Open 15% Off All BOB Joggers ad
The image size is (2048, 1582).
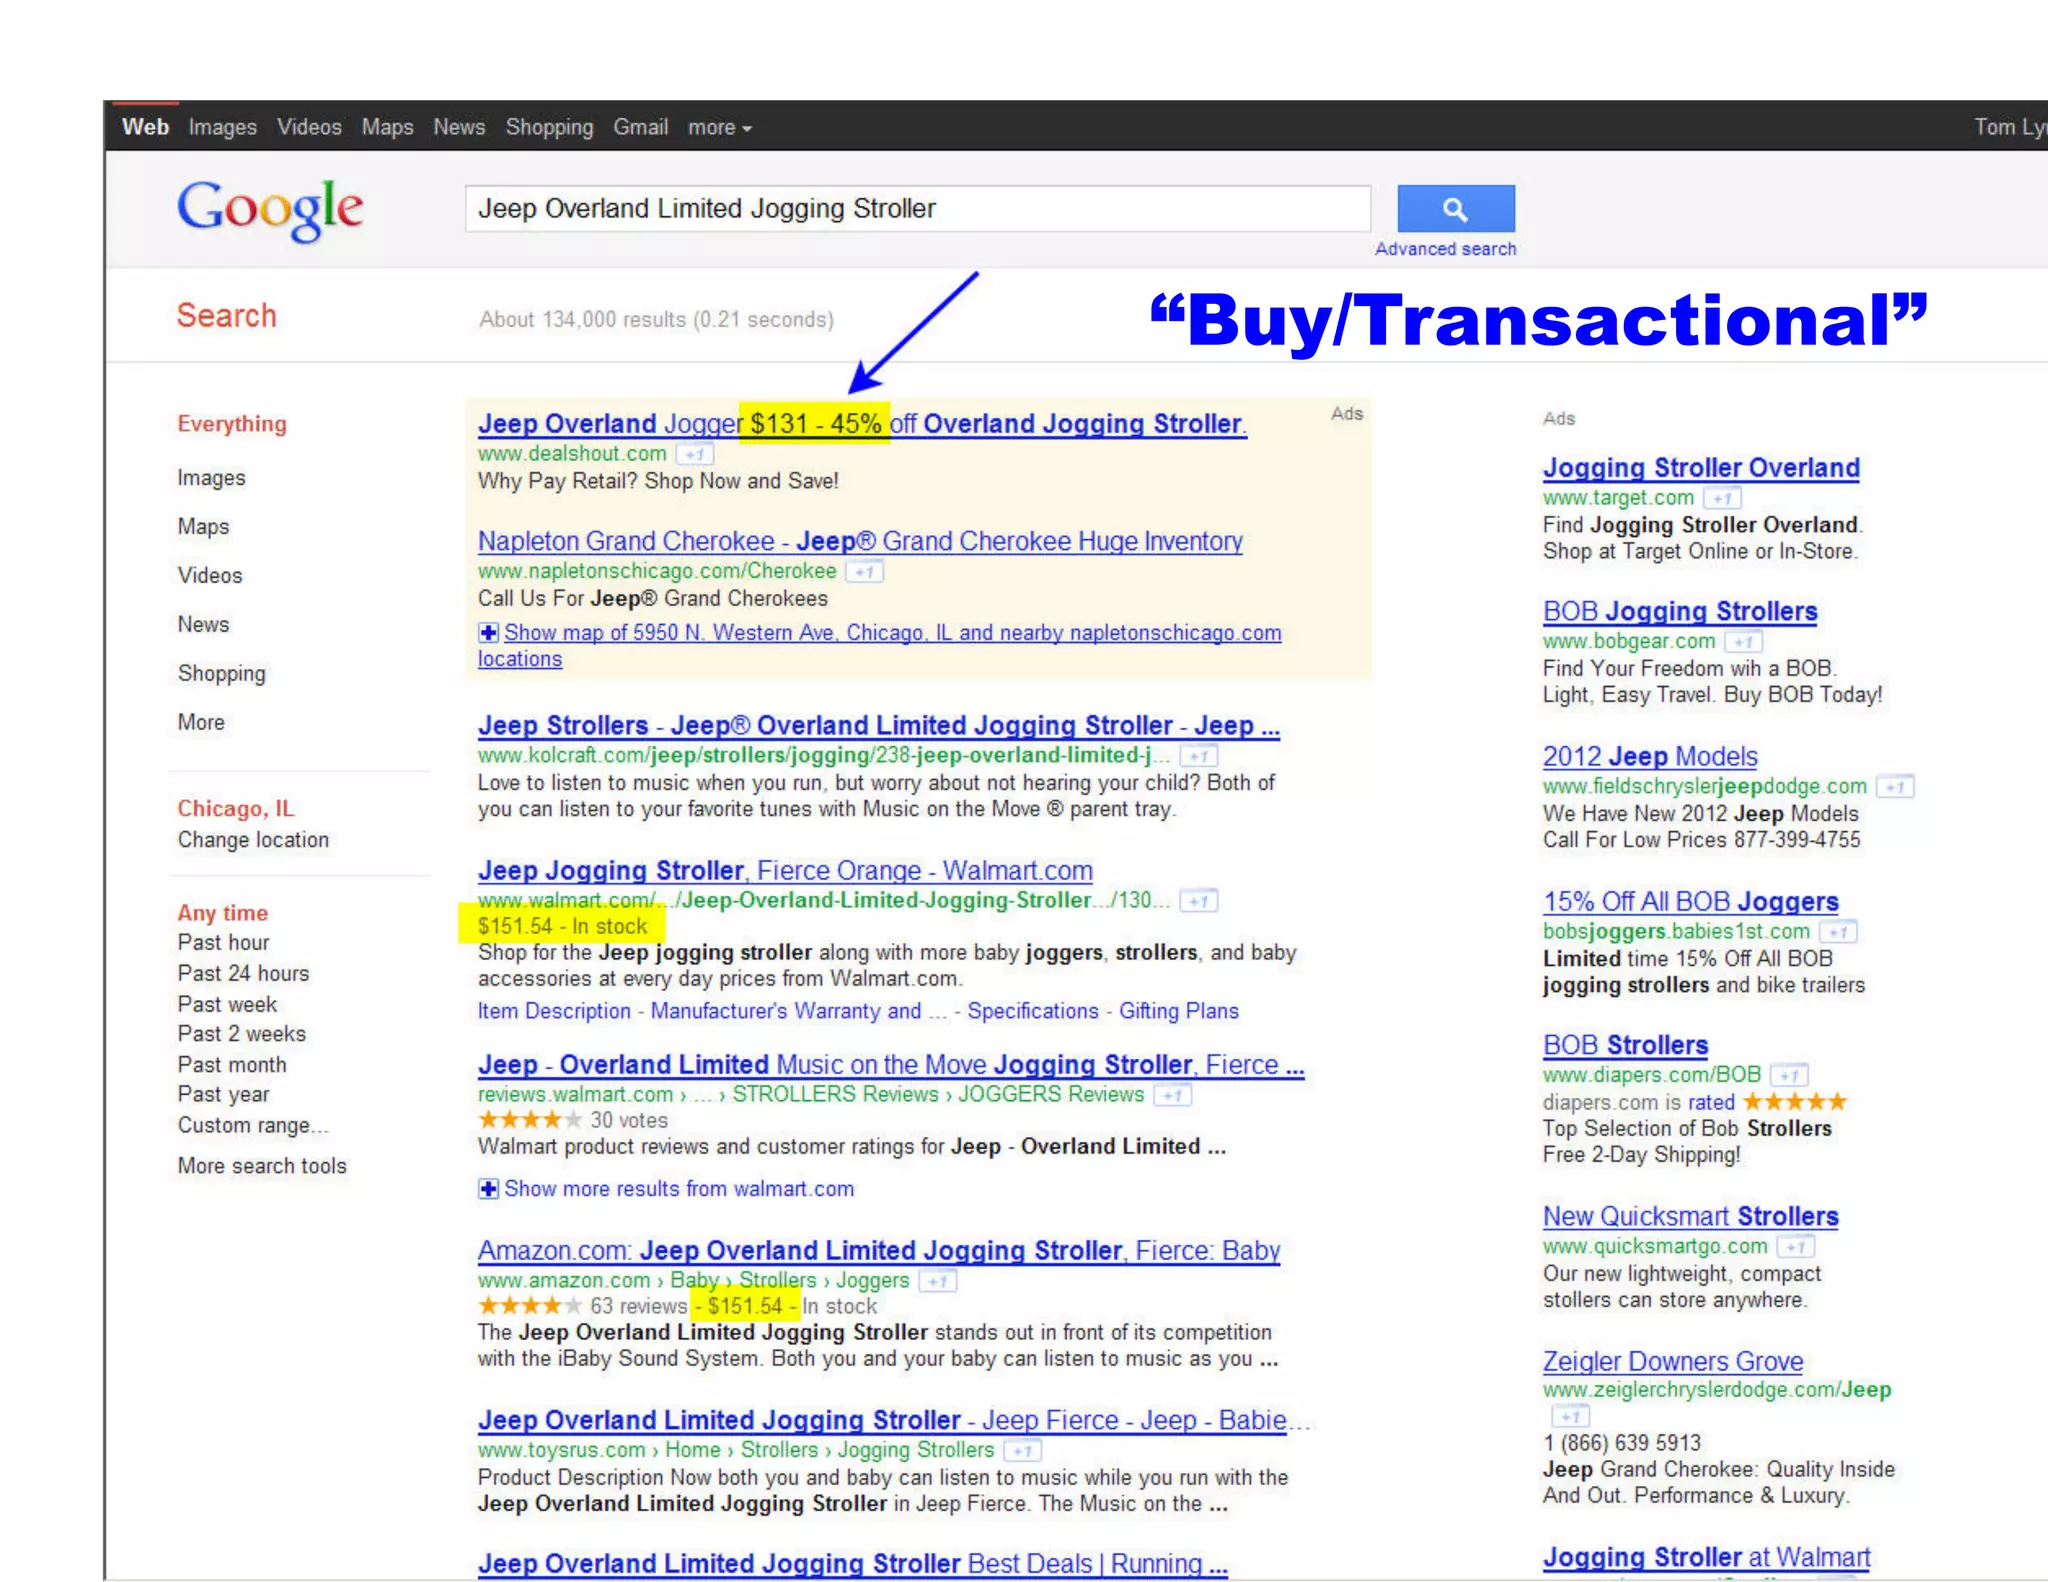1691,902
